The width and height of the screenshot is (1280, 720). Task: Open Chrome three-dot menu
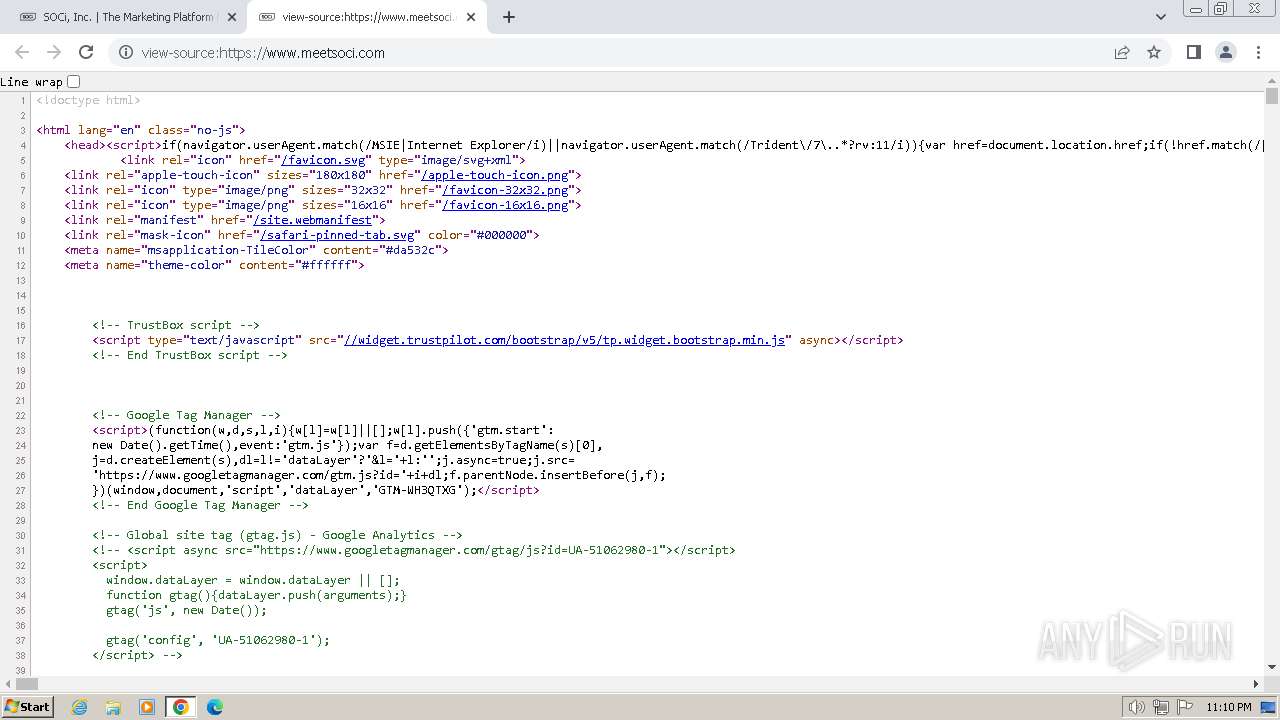tap(1257, 52)
